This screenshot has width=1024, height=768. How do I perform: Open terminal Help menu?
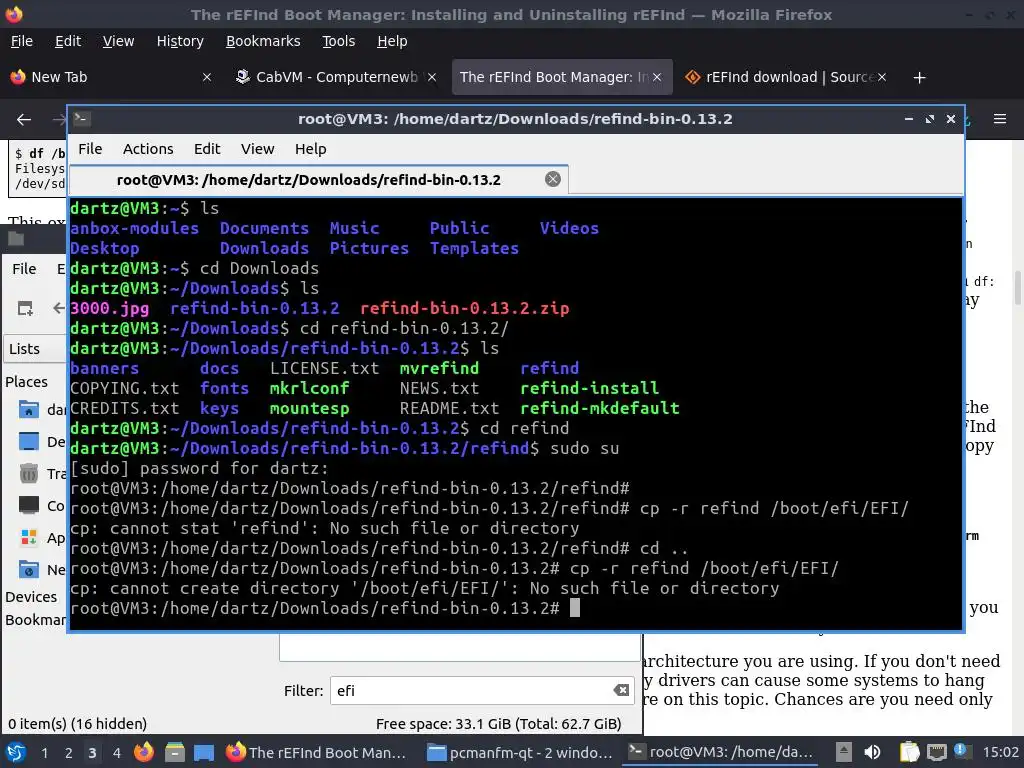[310, 149]
